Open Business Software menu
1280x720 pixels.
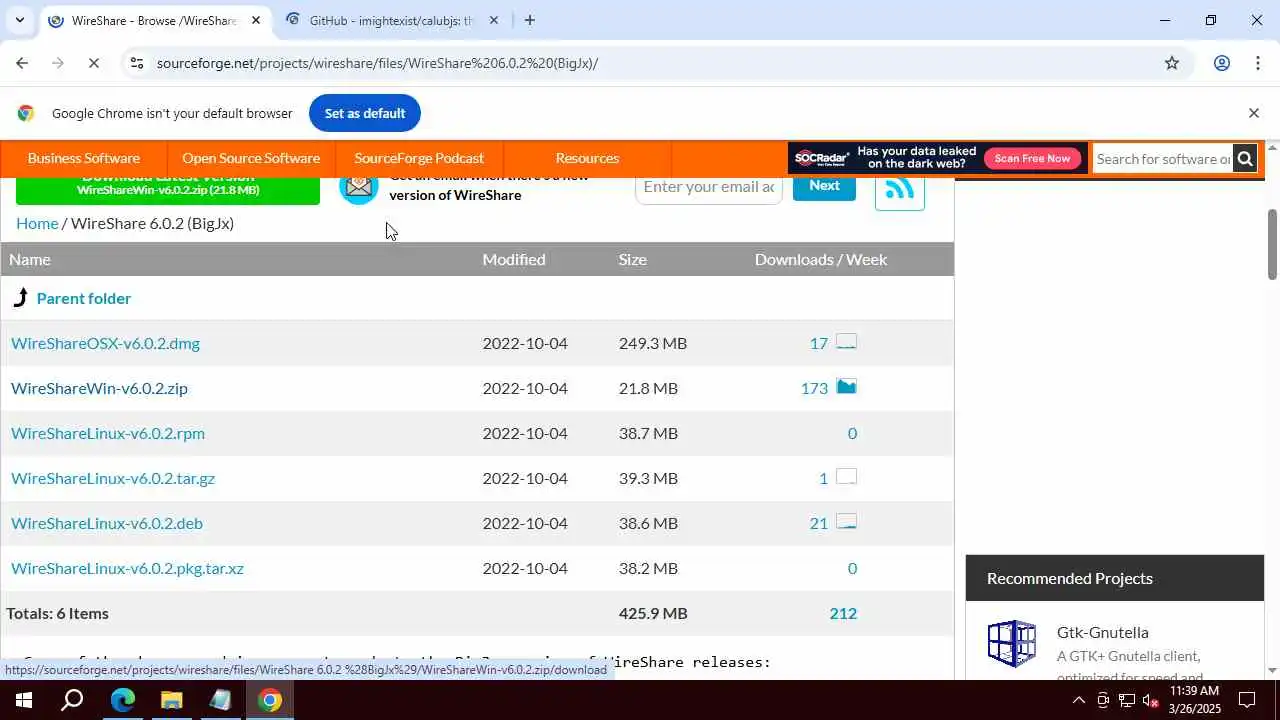click(84, 158)
